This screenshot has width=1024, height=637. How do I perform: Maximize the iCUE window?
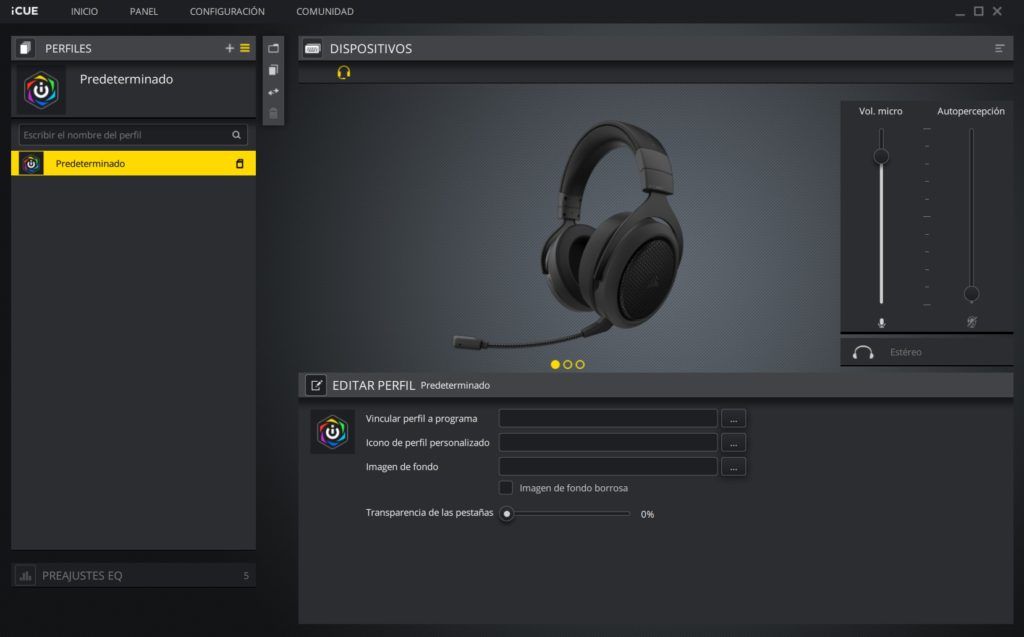click(978, 11)
